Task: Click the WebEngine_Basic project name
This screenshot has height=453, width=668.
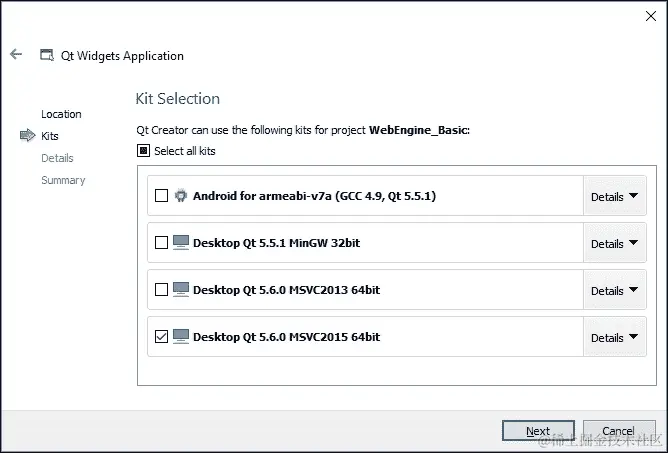Action: click(x=419, y=130)
